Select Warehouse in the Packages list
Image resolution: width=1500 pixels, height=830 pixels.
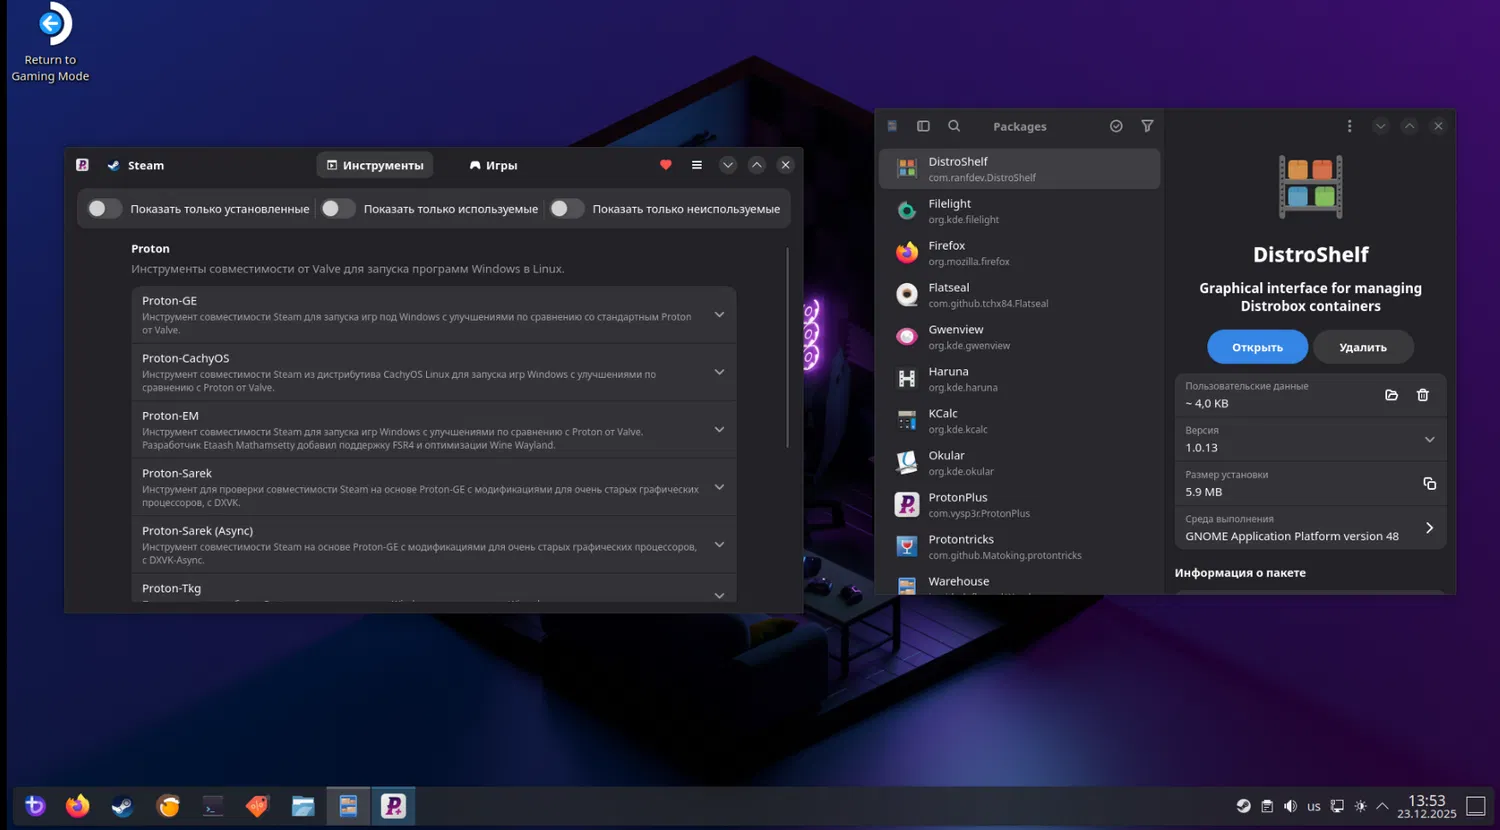tap(1019, 583)
